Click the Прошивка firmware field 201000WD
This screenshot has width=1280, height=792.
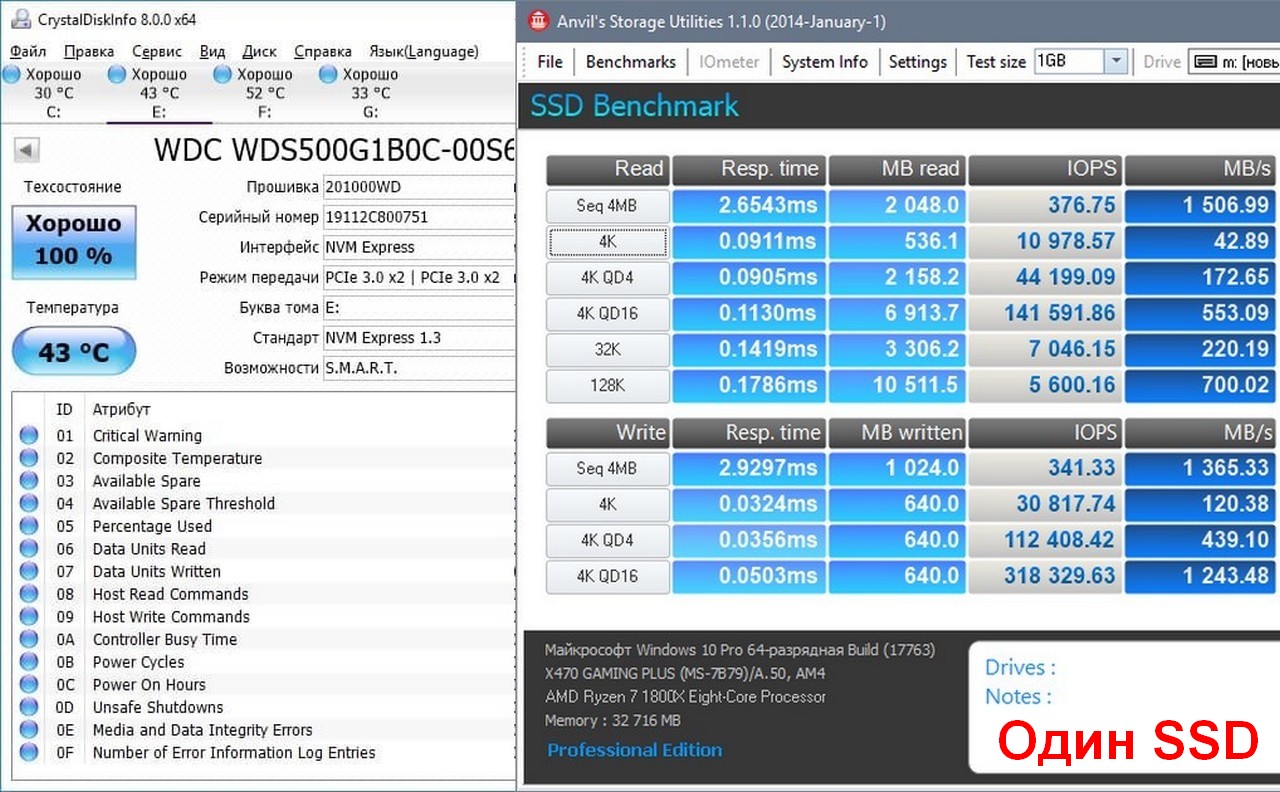[x=418, y=187]
